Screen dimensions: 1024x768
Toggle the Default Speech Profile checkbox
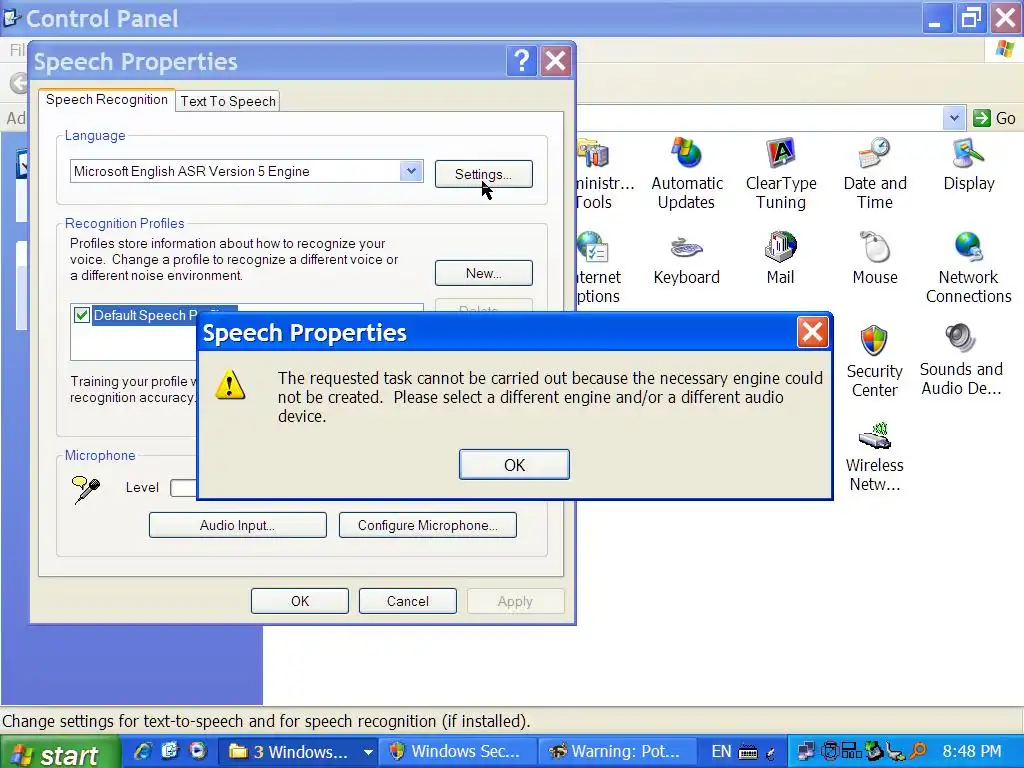coord(82,315)
